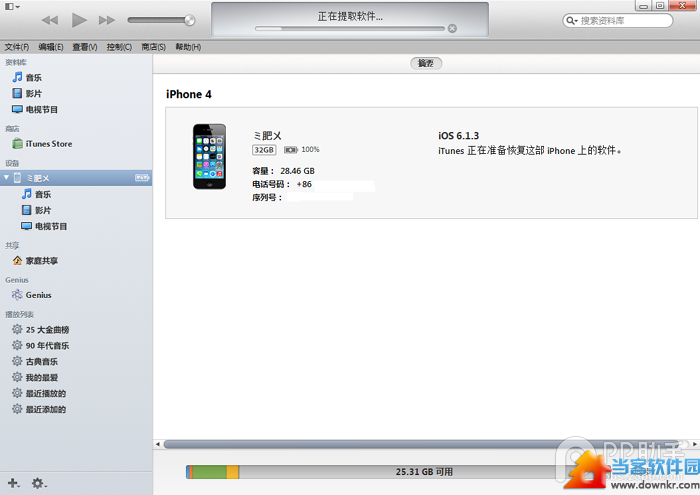This screenshot has width=700, height=495.
Task: Click the search library field
Action: (x=618, y=21)
